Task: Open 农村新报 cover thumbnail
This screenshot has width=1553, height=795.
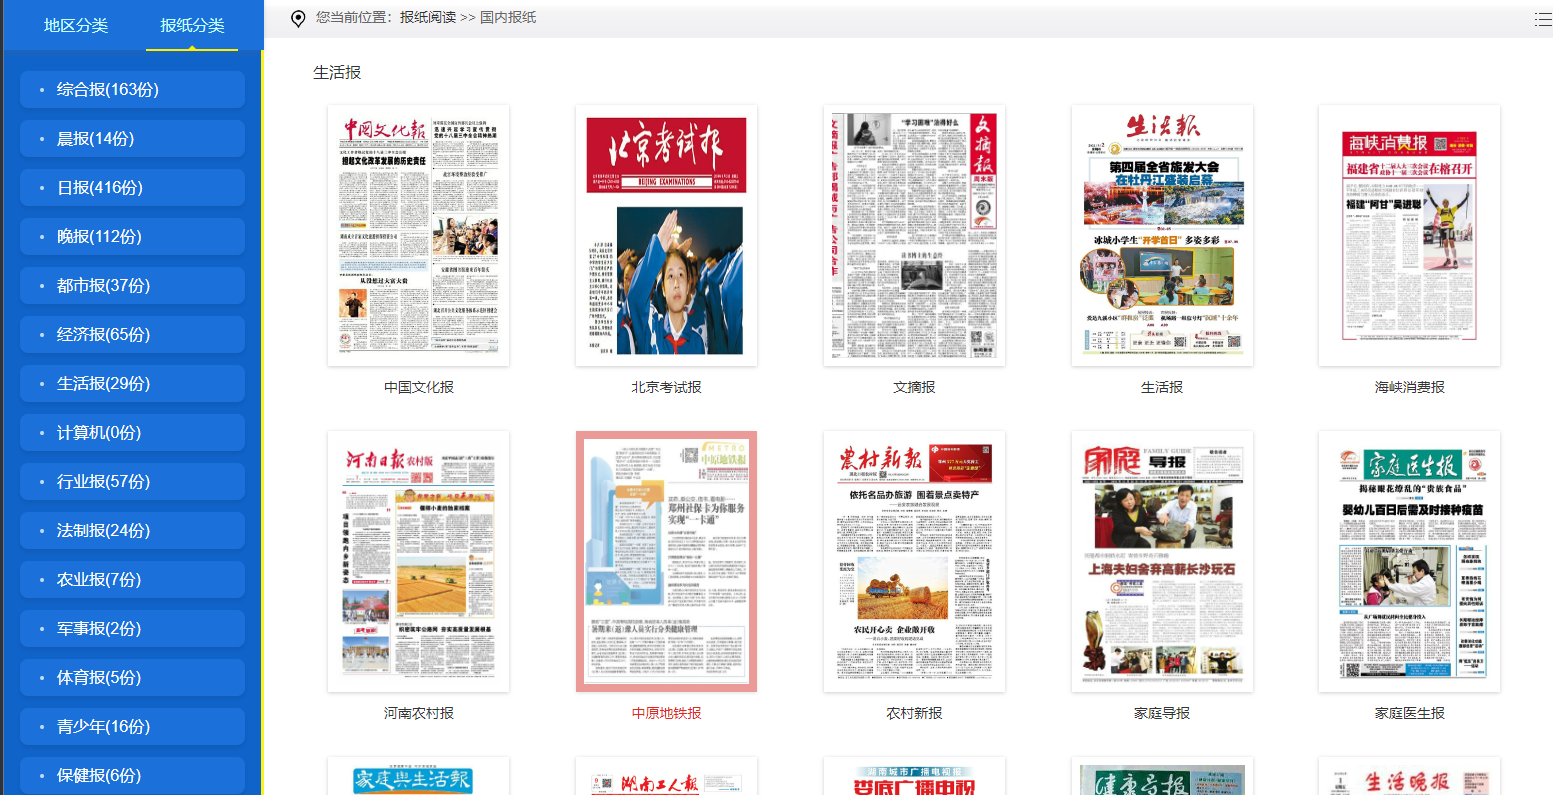Action: tap(914, 562)
